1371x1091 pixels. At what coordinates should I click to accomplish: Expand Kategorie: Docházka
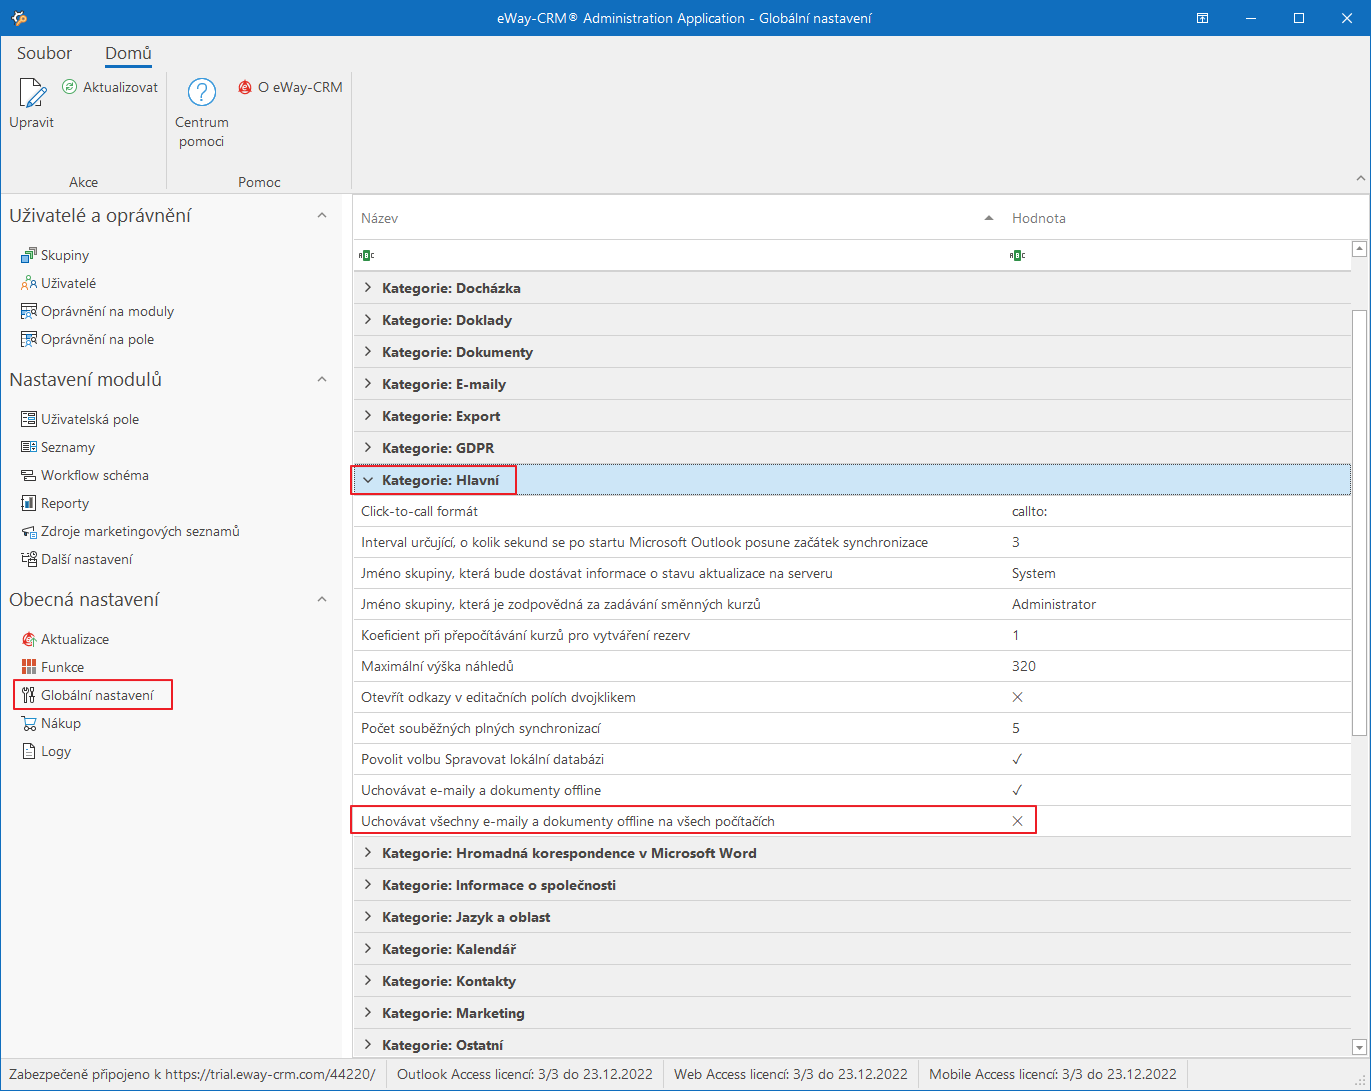[x=368, y=288]
